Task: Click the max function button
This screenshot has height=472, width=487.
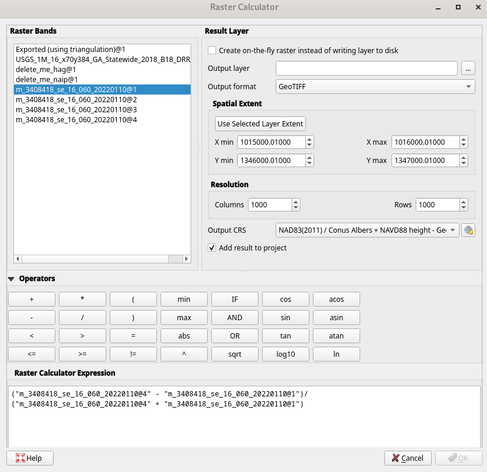Action: tap(184, 318)
